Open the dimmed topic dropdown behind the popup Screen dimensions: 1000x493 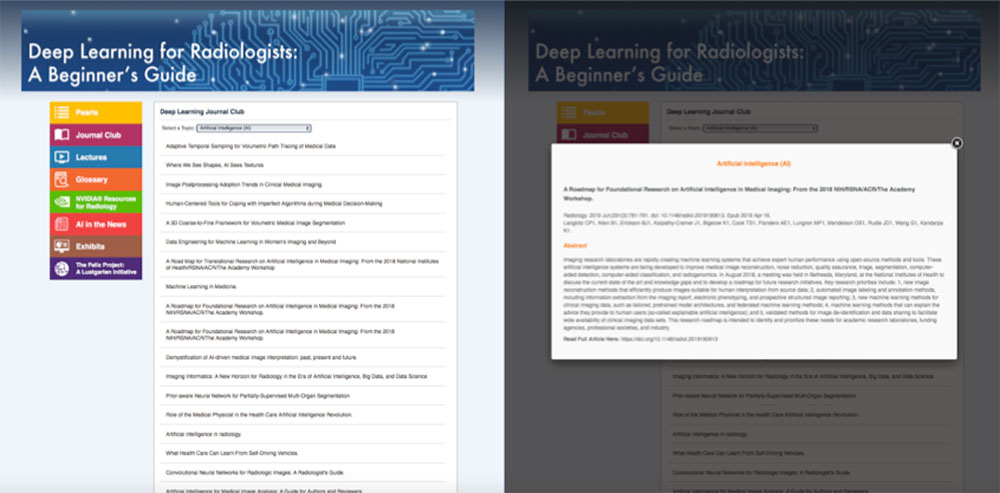coord(760,128)
